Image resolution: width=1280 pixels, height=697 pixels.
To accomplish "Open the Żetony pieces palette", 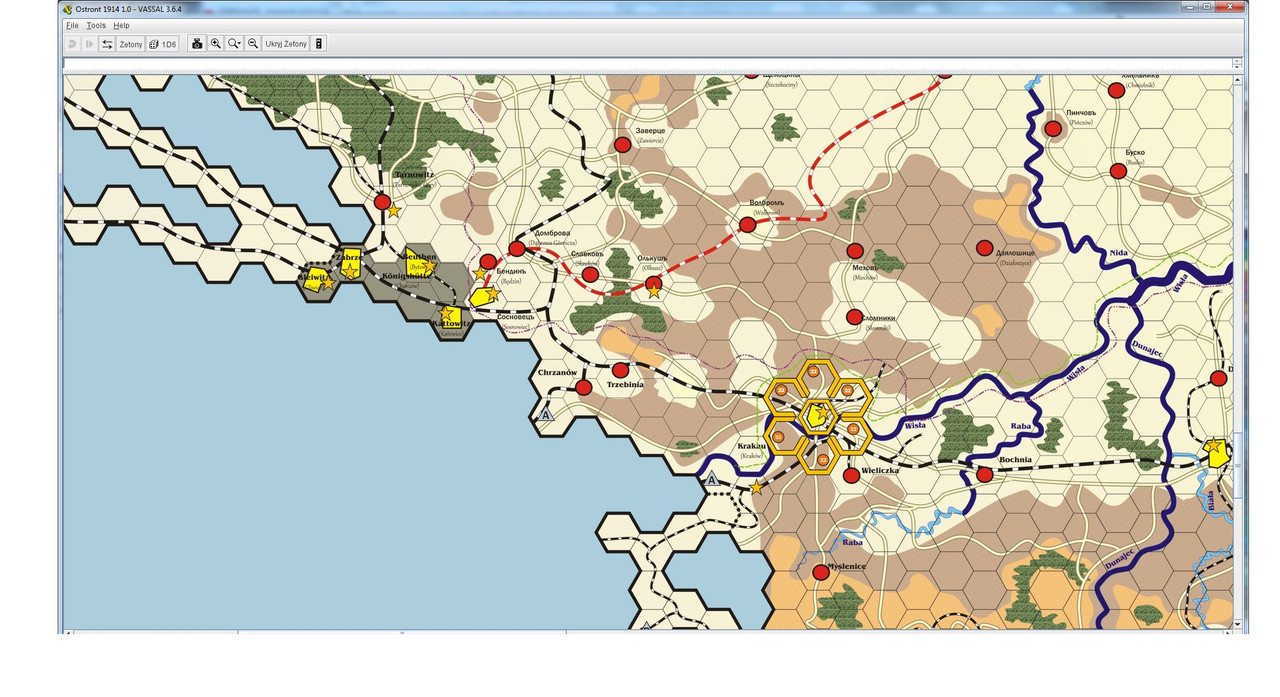I will tap(131, 44).
